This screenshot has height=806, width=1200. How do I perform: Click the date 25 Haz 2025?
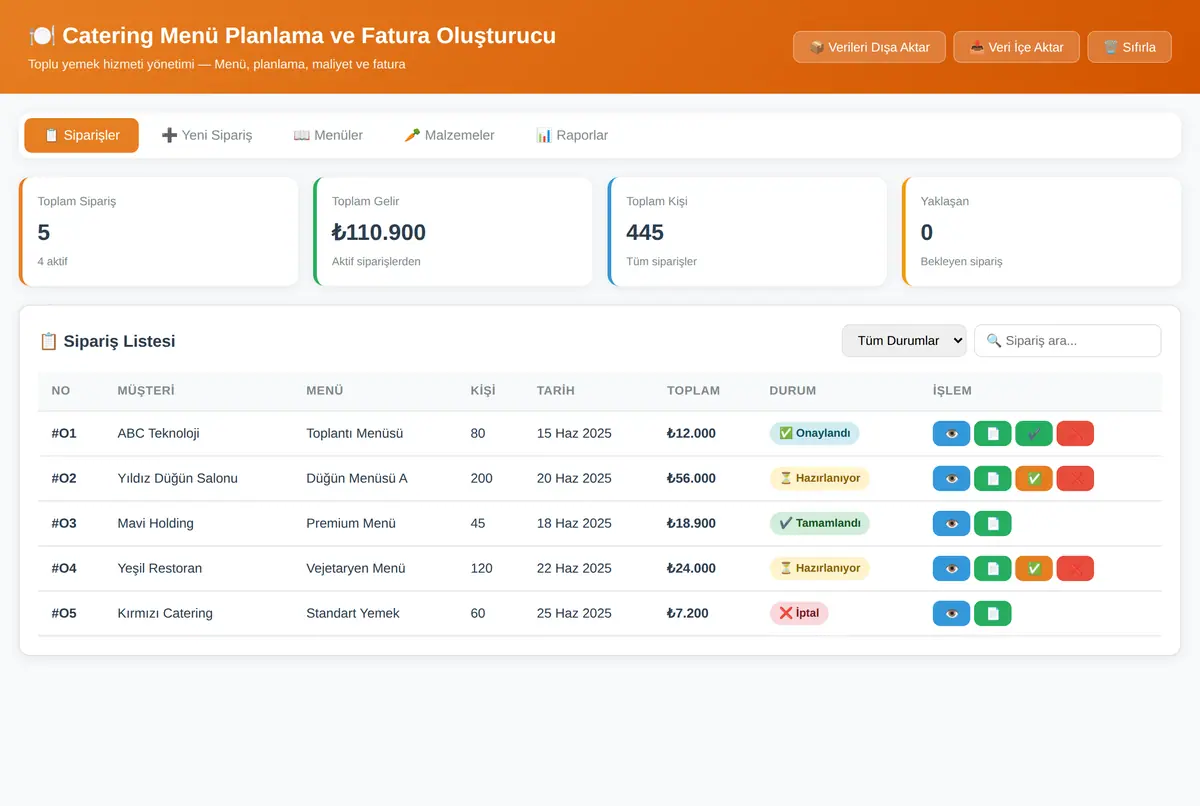[574, 614]
